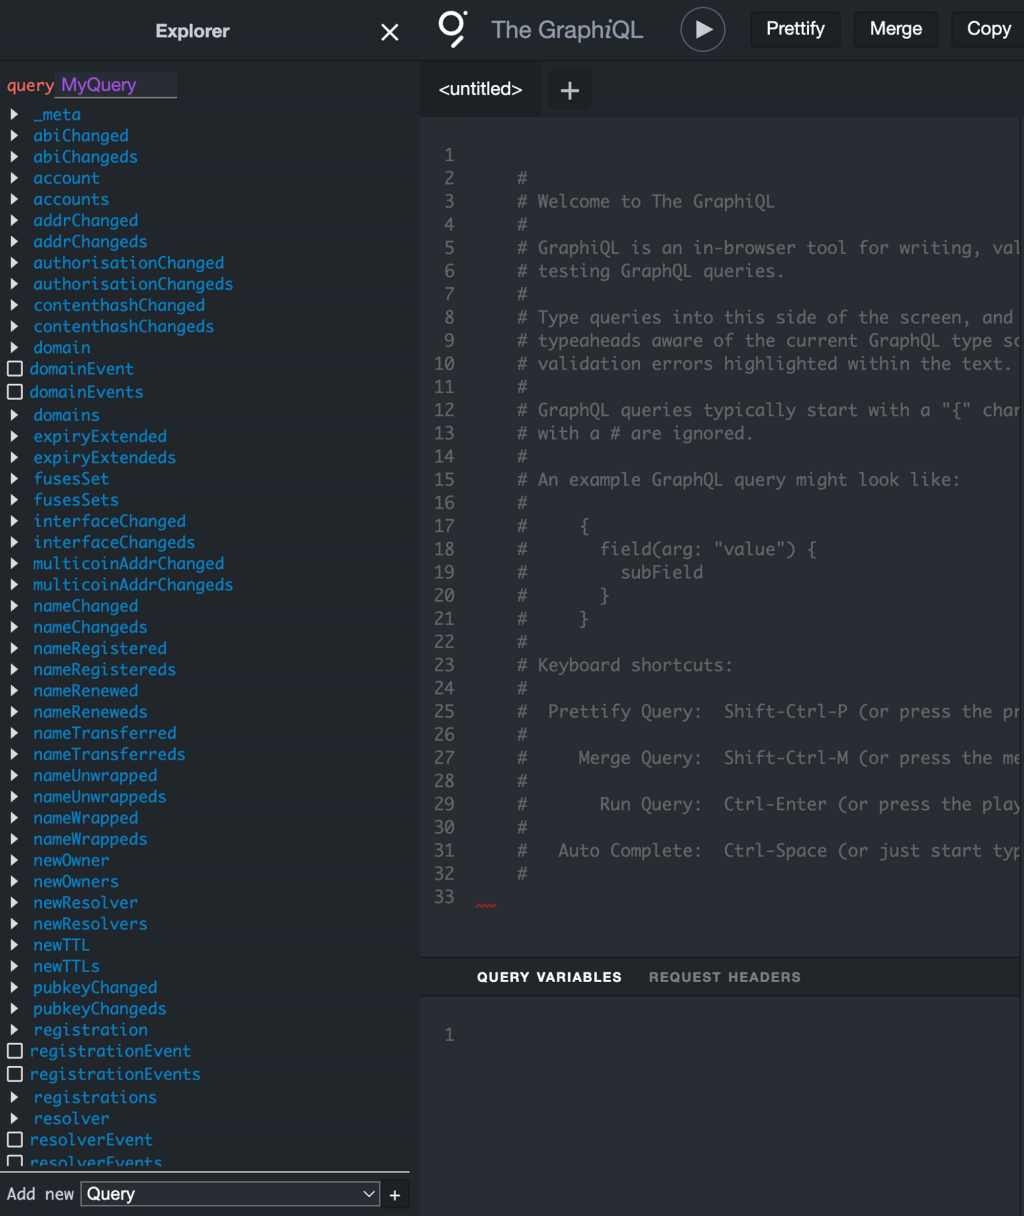Select the expiryExtendeds field
The width and height of the screenshot is (1024, 1216).
click(x=105, y=458)
